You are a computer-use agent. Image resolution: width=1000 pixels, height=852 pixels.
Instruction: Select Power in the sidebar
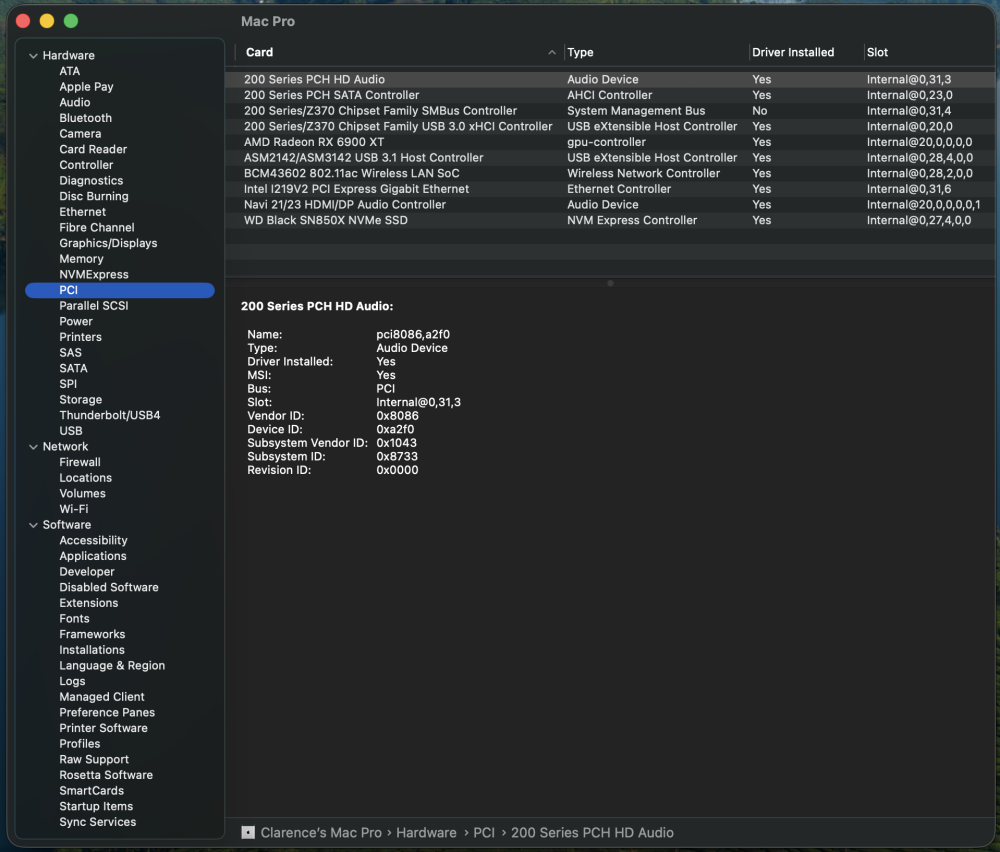click(76, 321)
